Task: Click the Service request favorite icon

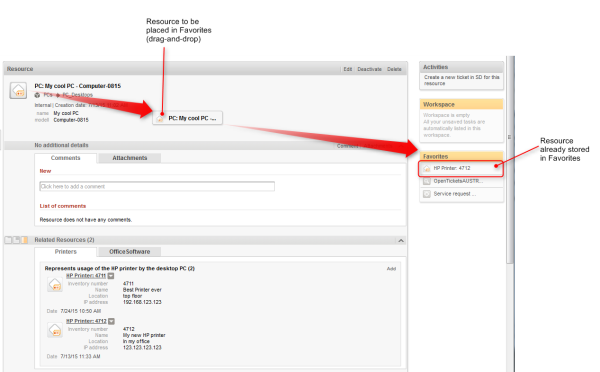Action: (x=427, y=194)
